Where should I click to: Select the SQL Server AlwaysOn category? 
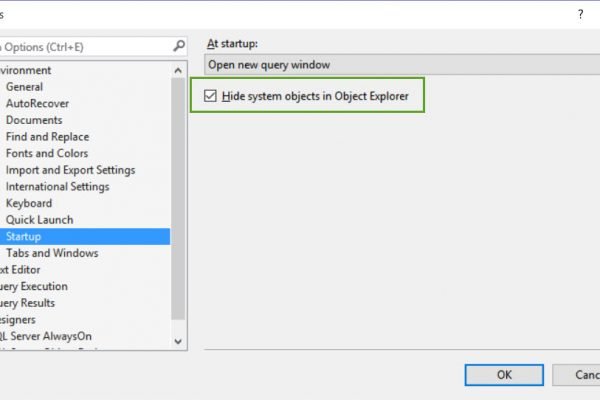click(x=46, y=336)
